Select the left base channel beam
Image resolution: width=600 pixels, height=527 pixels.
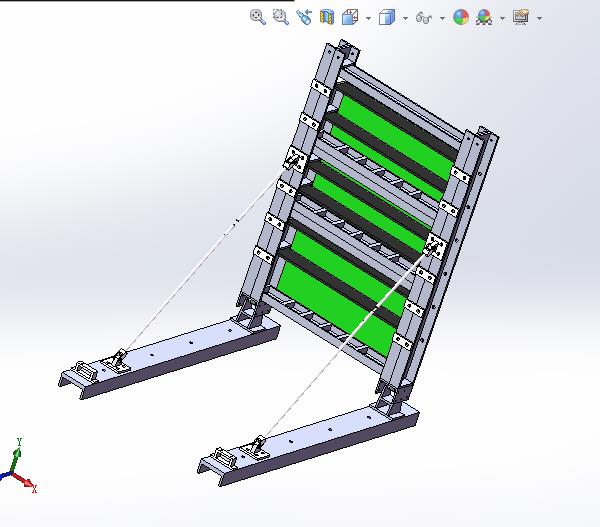(x=172, y=354)
